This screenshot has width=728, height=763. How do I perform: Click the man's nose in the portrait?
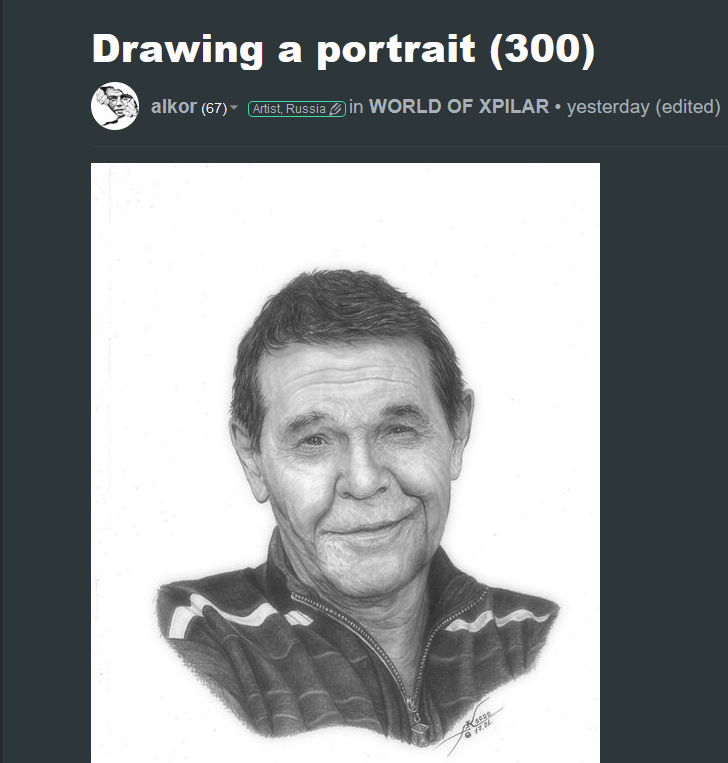coord(364,474)
